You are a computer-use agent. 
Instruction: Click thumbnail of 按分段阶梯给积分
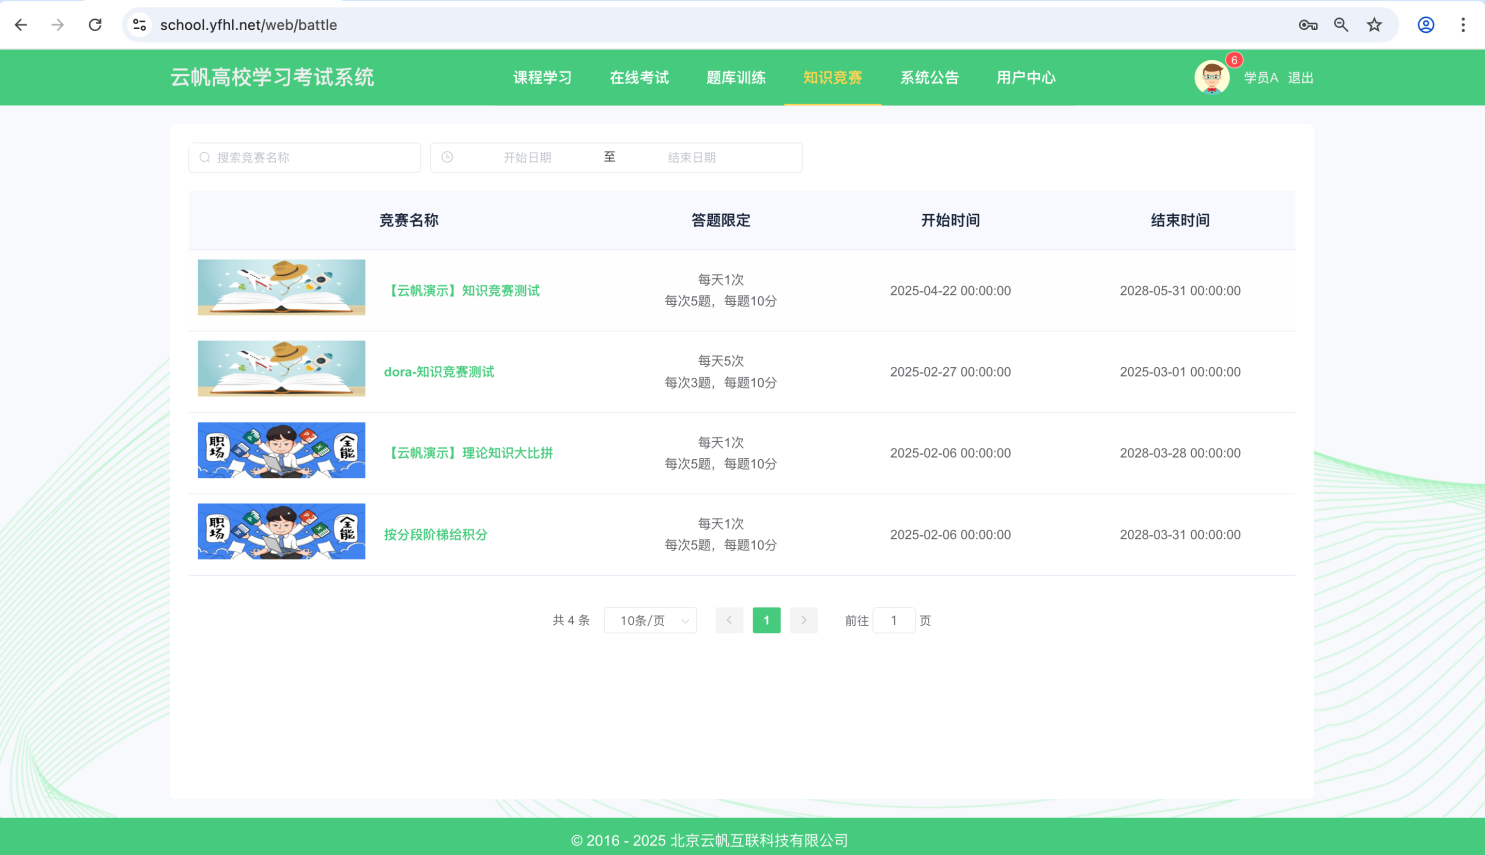[x=282, y=531]
